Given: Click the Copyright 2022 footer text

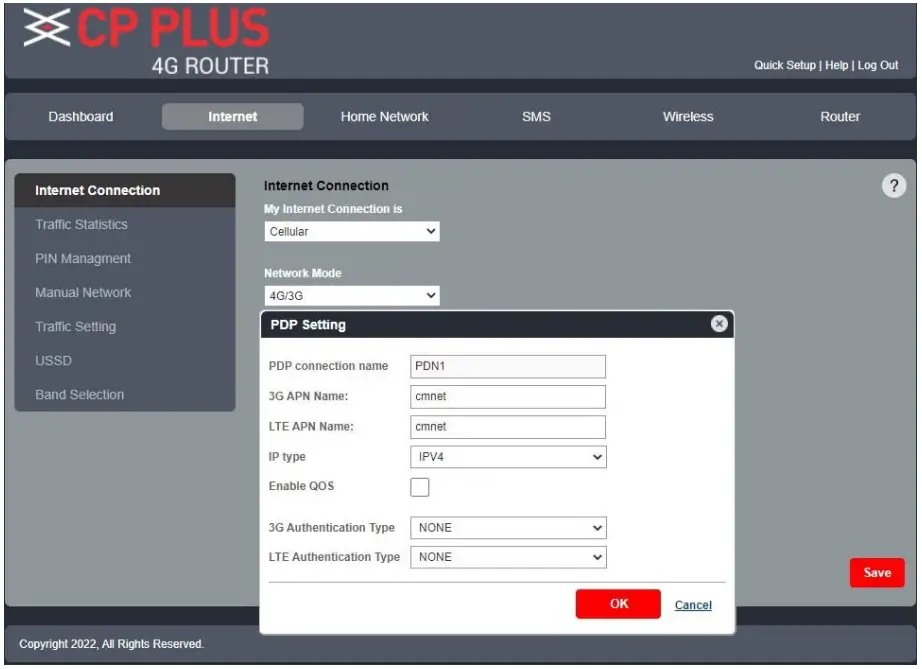Looking at the screenshot, I should 111,644.
